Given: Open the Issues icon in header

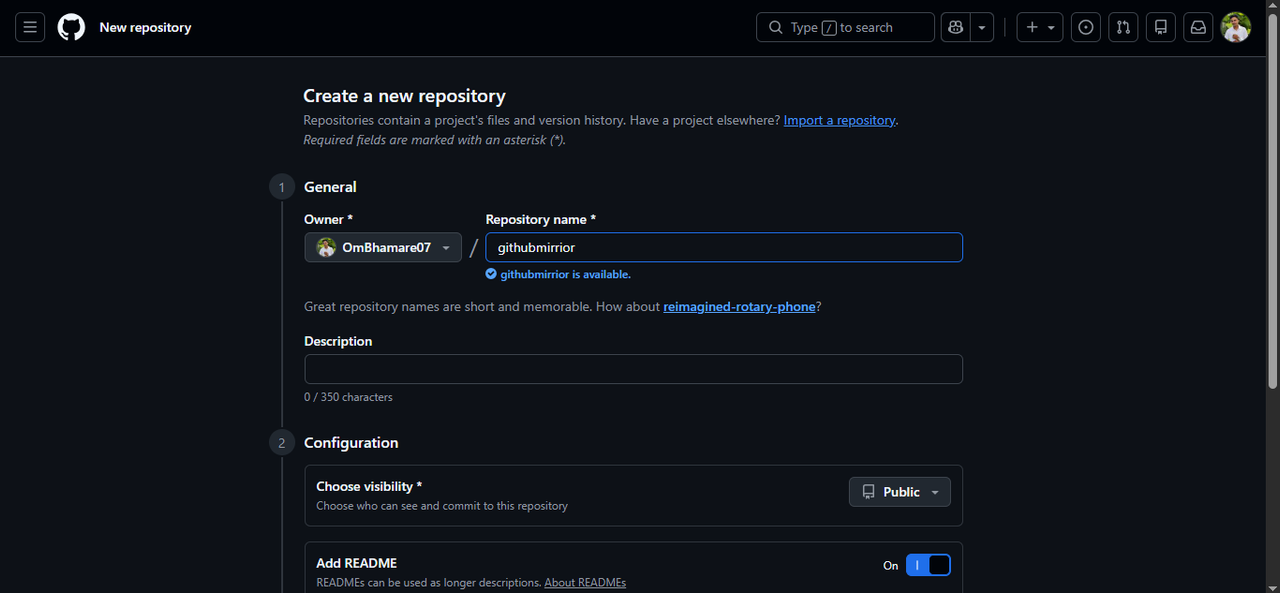Looking at the screenshot, I should 1086,27.
